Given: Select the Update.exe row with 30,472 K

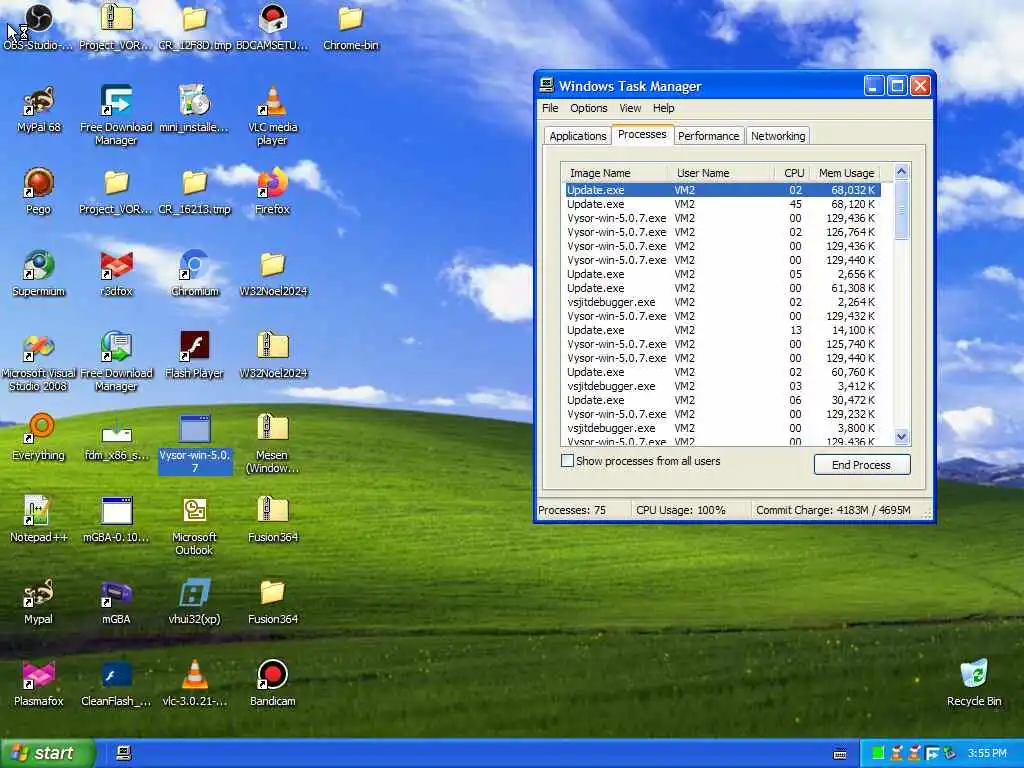Looking at the screenshot, I should [722, 400].
